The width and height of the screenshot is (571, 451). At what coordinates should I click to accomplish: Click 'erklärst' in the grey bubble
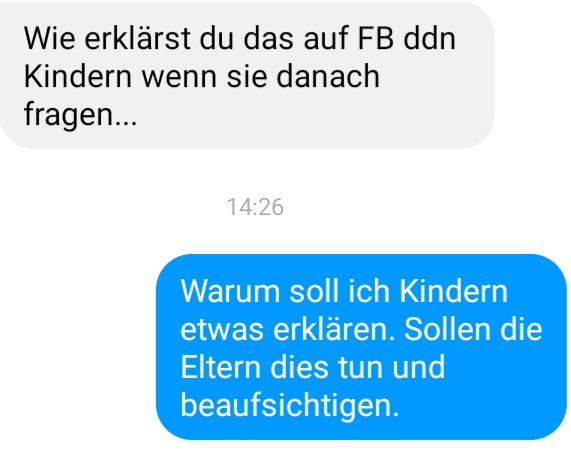coord(138,38)
